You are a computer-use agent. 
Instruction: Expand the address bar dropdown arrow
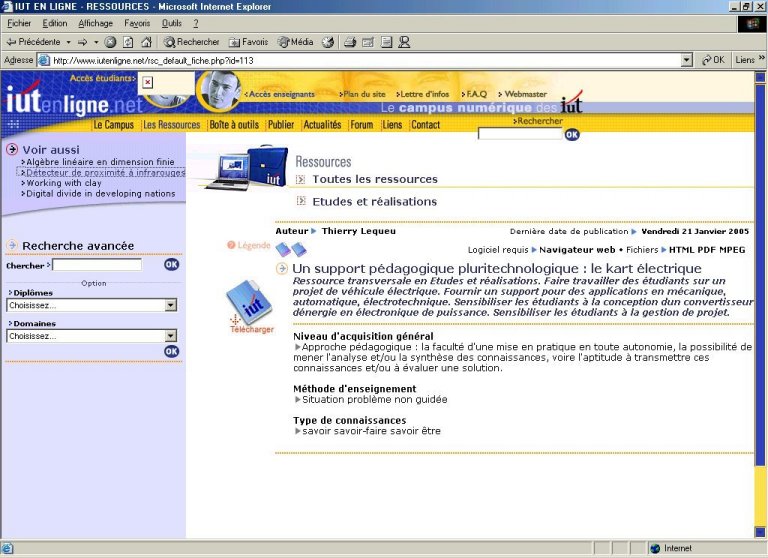[687, 61]
